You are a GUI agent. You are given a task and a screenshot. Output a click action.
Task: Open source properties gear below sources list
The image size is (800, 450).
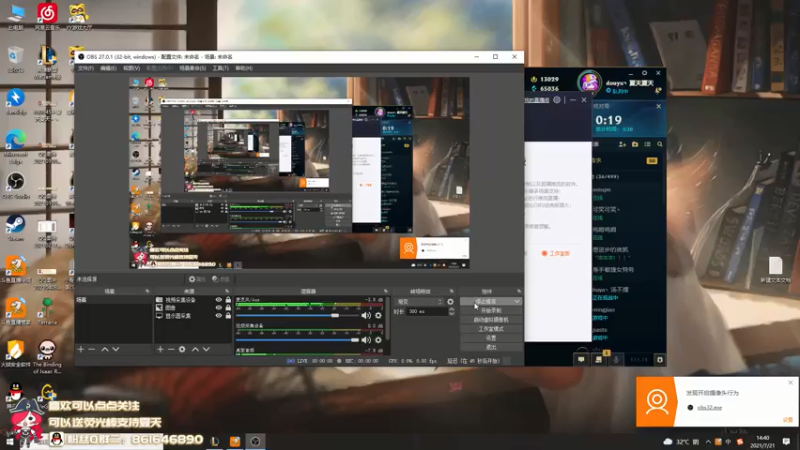point(182,349)
